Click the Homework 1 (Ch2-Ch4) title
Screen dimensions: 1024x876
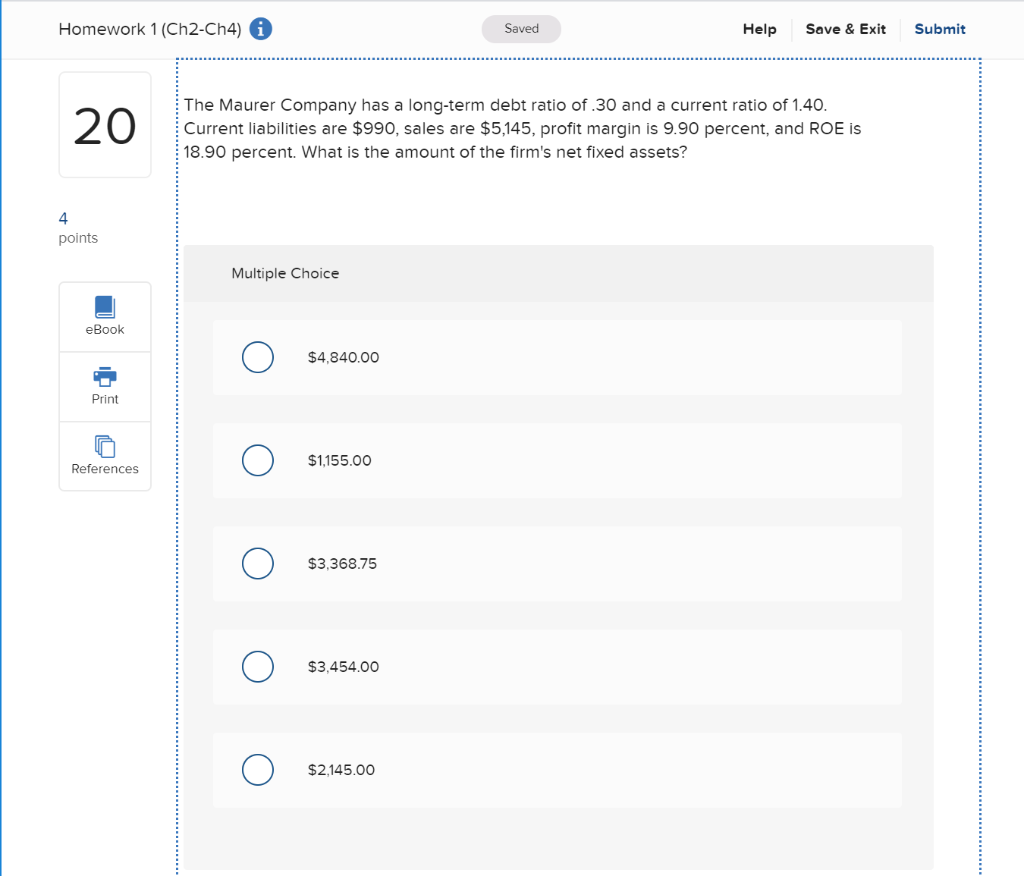pos(148,29)
